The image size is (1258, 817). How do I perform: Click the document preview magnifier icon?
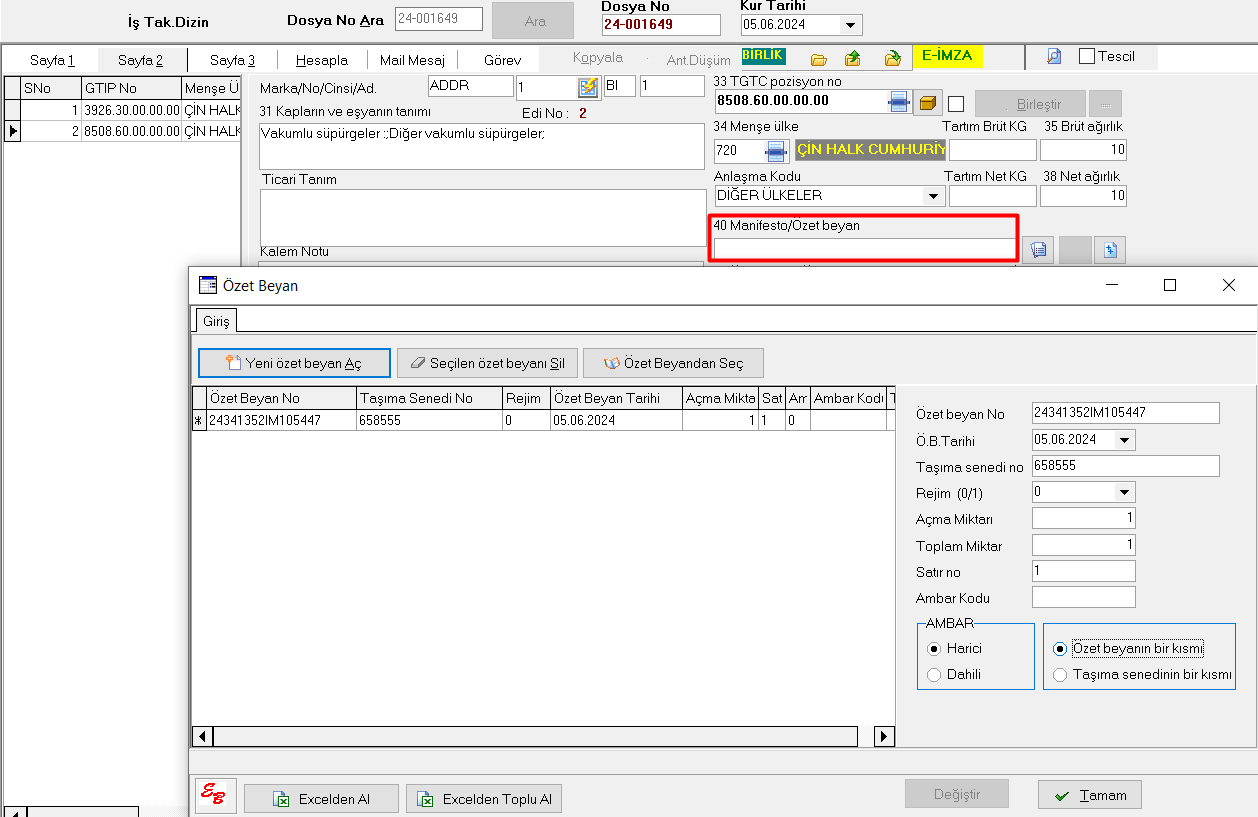pyautogui.click(x=1054, y=57)
